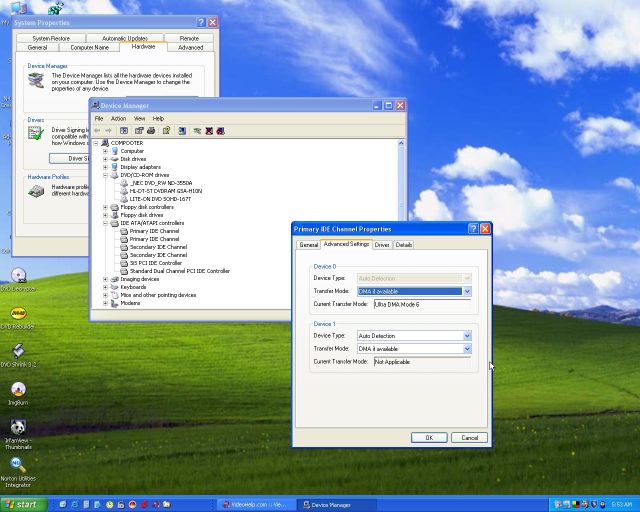Click the help question mark in Primary IDE Channel Properties
Viewport: 640px width, 512px height.
[x=473, y=229]
